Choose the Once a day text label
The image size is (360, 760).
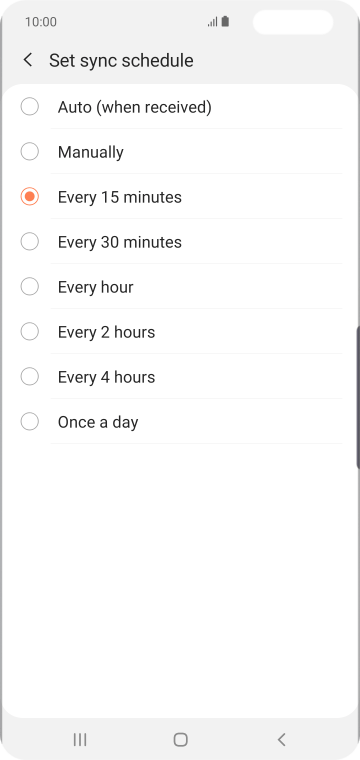pos(98,423)
